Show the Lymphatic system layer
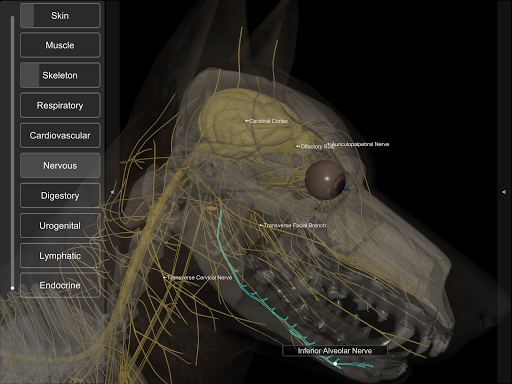Image resolution: width=512 pixels, height=384 pixels. (60, 256)
